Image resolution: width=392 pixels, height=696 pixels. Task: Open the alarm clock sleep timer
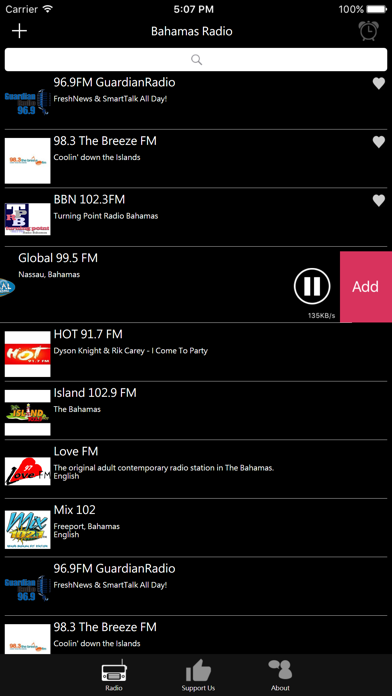(x=368, y=31)
